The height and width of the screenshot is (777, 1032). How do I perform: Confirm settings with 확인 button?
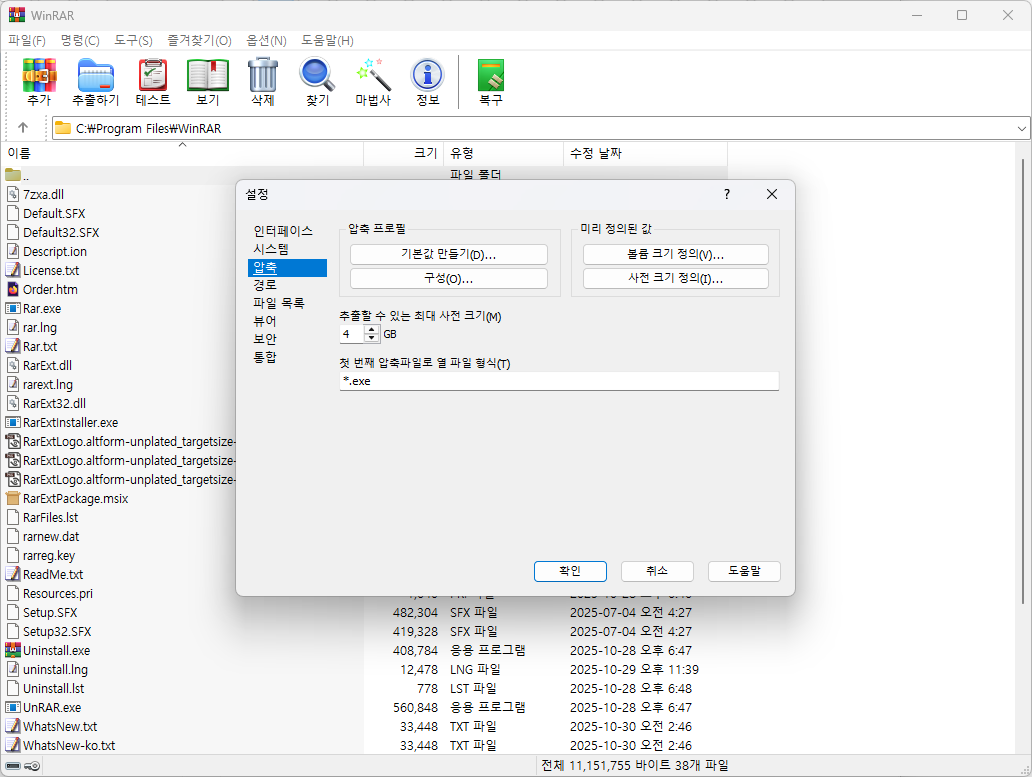tap(570, 571)
